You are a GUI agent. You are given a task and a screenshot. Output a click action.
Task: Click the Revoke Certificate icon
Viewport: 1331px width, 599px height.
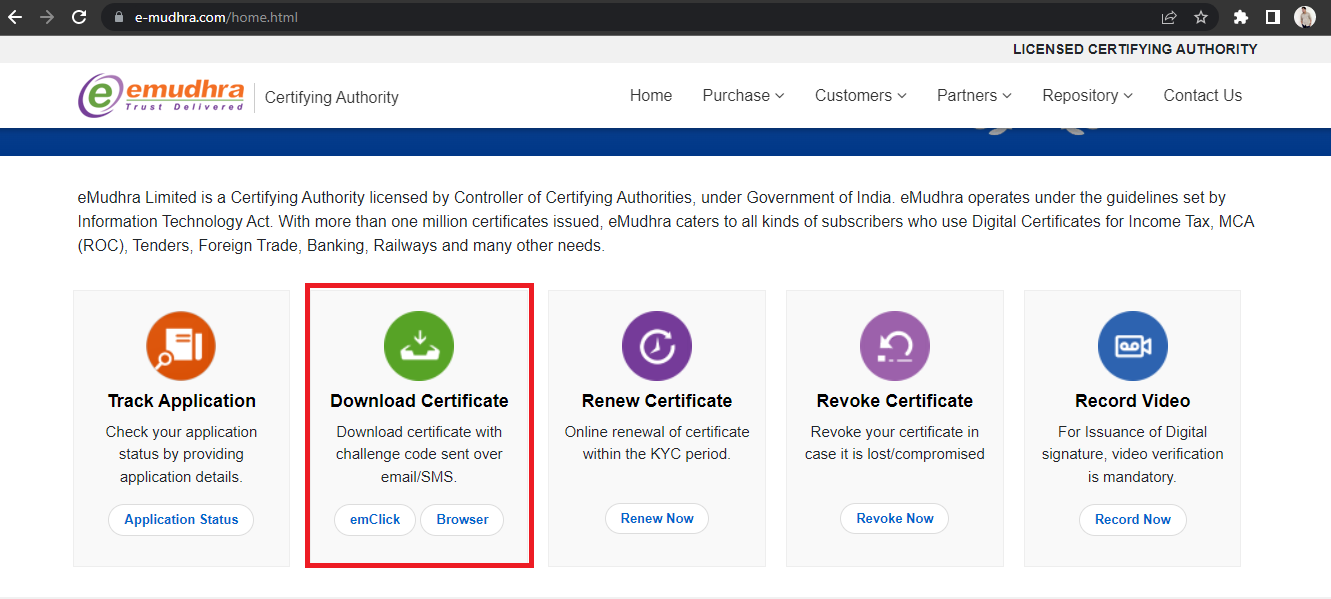point(894,345)
